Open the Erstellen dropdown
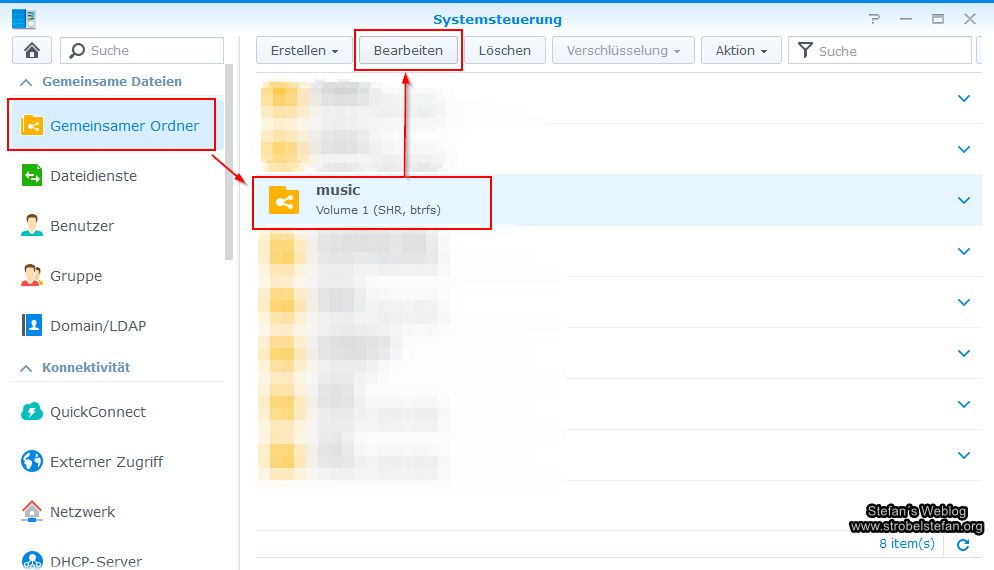This screenshot has width=994, height=570. (x=304, y=50)
